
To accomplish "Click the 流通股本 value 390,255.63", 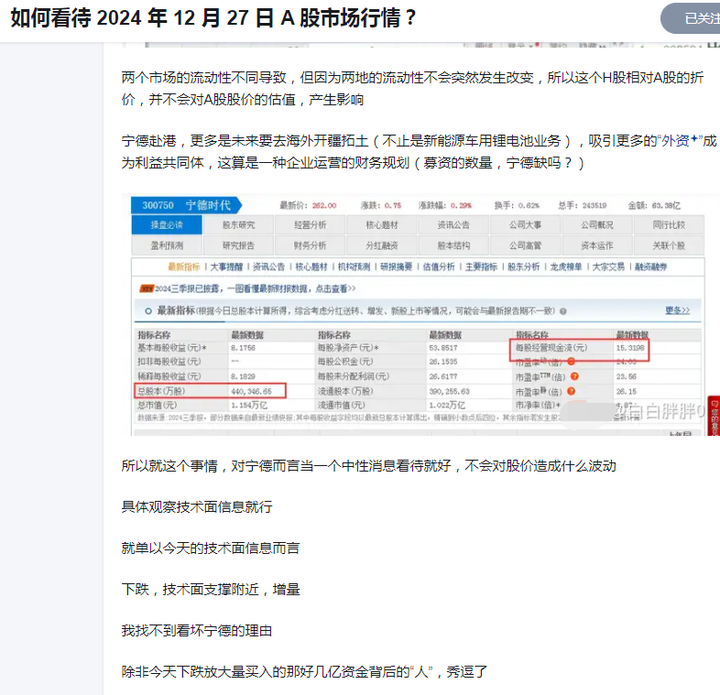I will tap(449, 391).
